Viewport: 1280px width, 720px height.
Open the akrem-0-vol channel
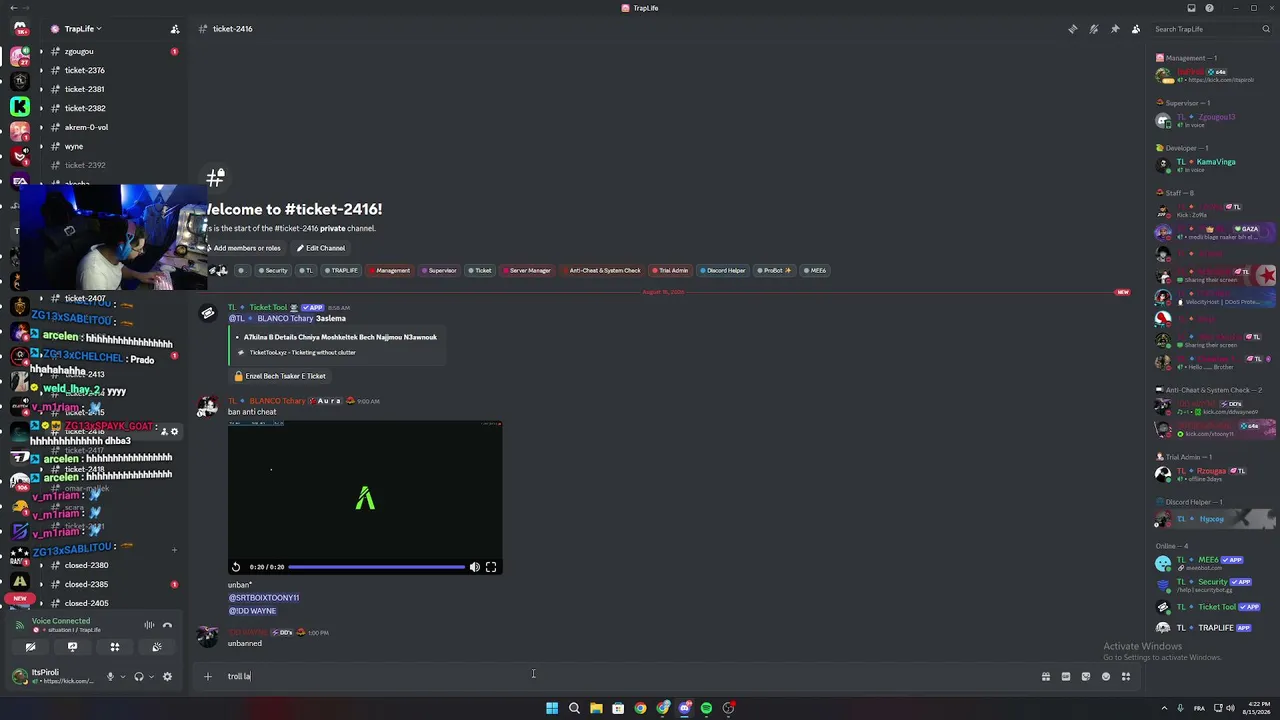(86, 127)
